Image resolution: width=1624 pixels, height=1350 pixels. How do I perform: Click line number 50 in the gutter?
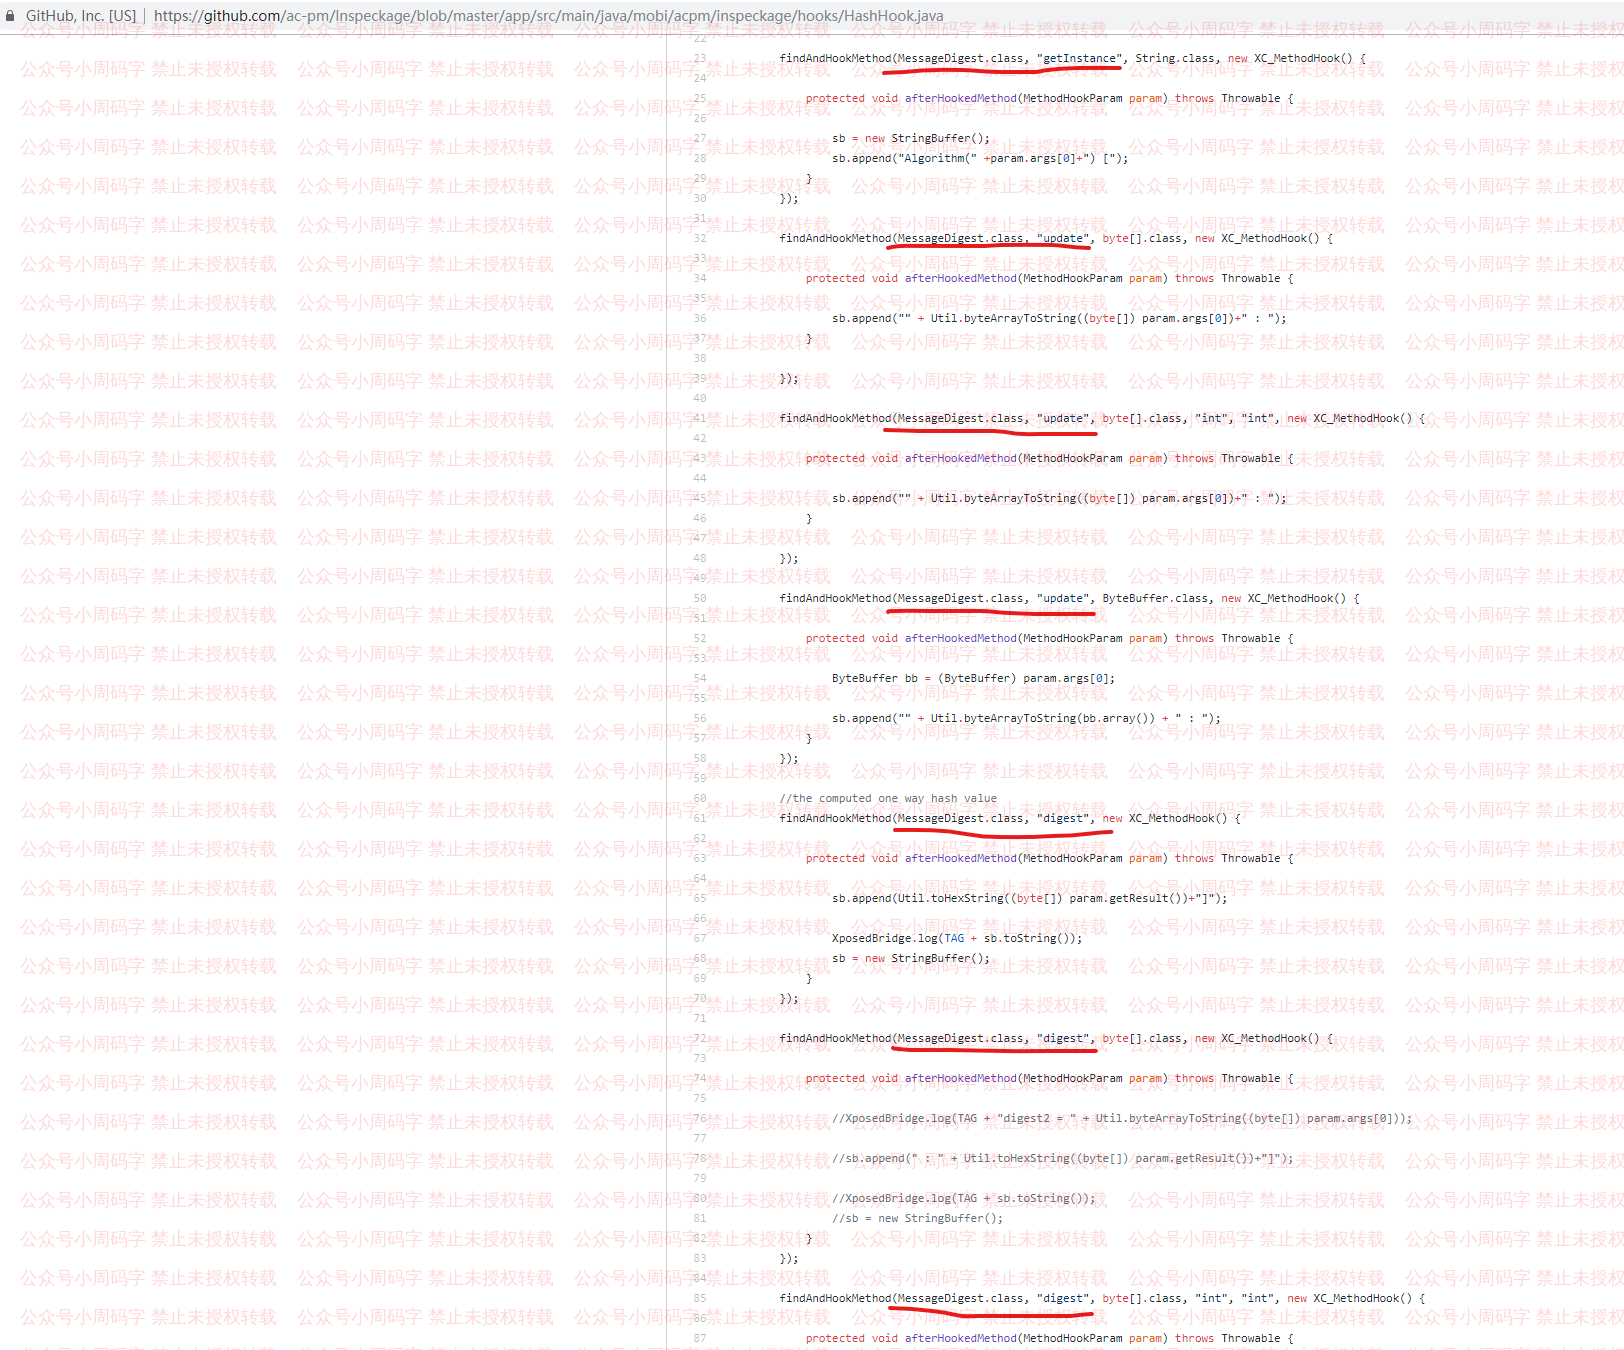tap(700, 598)
